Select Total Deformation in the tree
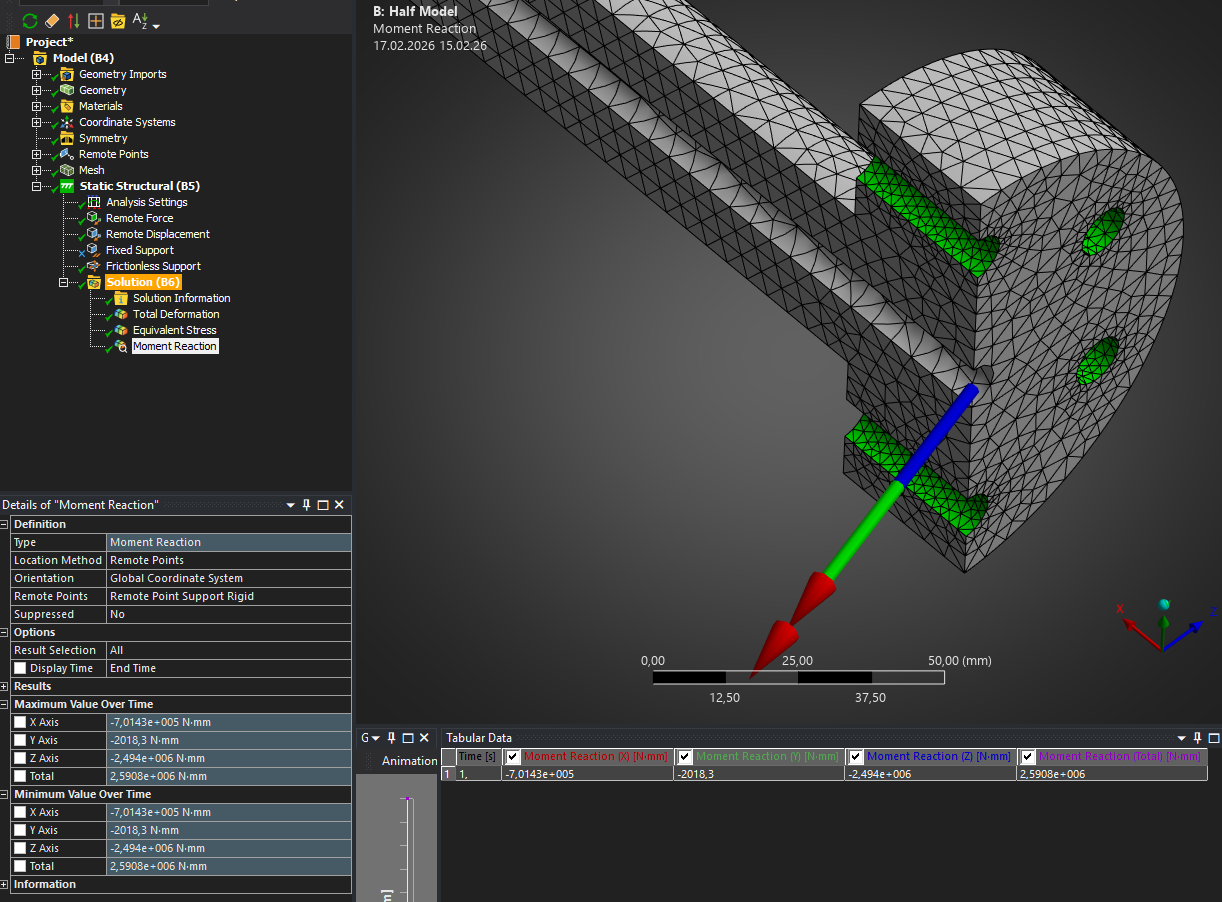This screenshot has height=902, width=1222. pyautogui.click(x=175, y=314)
